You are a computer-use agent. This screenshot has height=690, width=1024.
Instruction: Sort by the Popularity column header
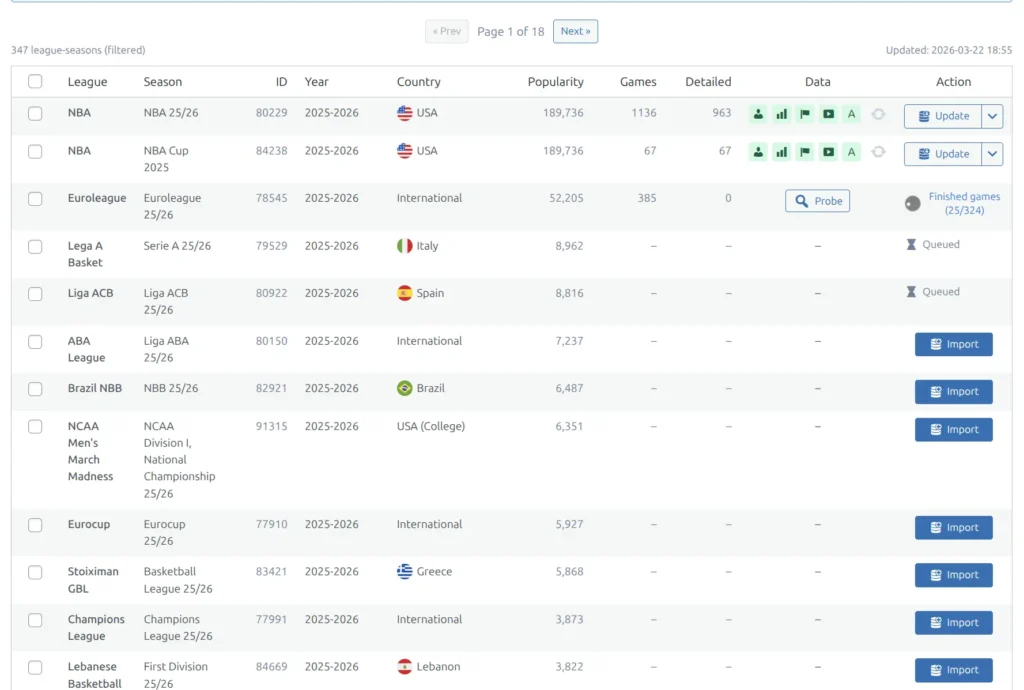coord(556,82)
